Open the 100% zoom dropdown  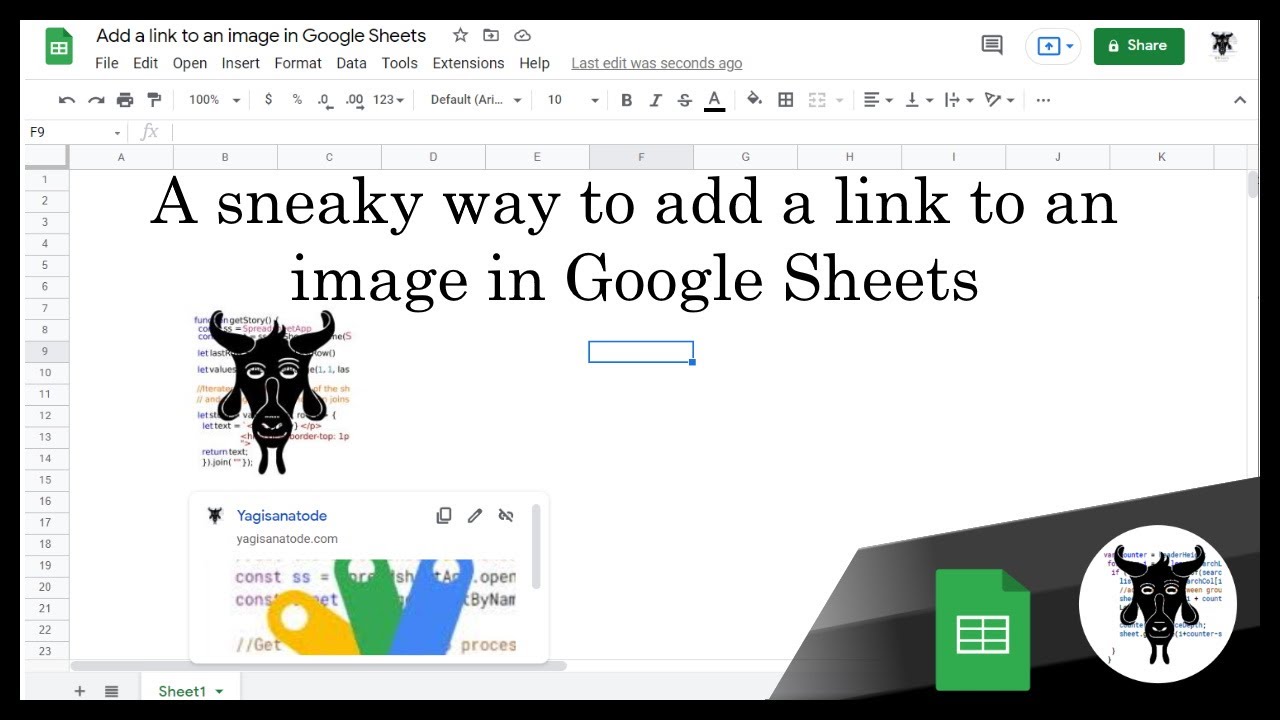(x=214, y=100)
